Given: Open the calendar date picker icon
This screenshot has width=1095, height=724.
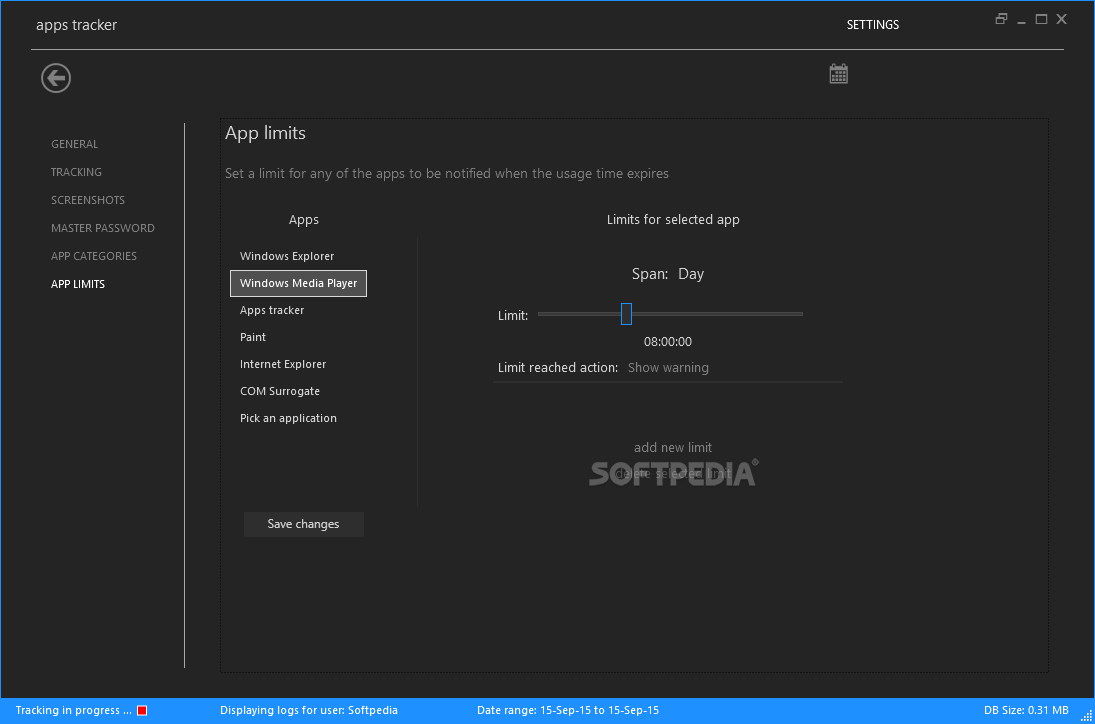Looking at the screenshot, I should click(x=839, y=74).
